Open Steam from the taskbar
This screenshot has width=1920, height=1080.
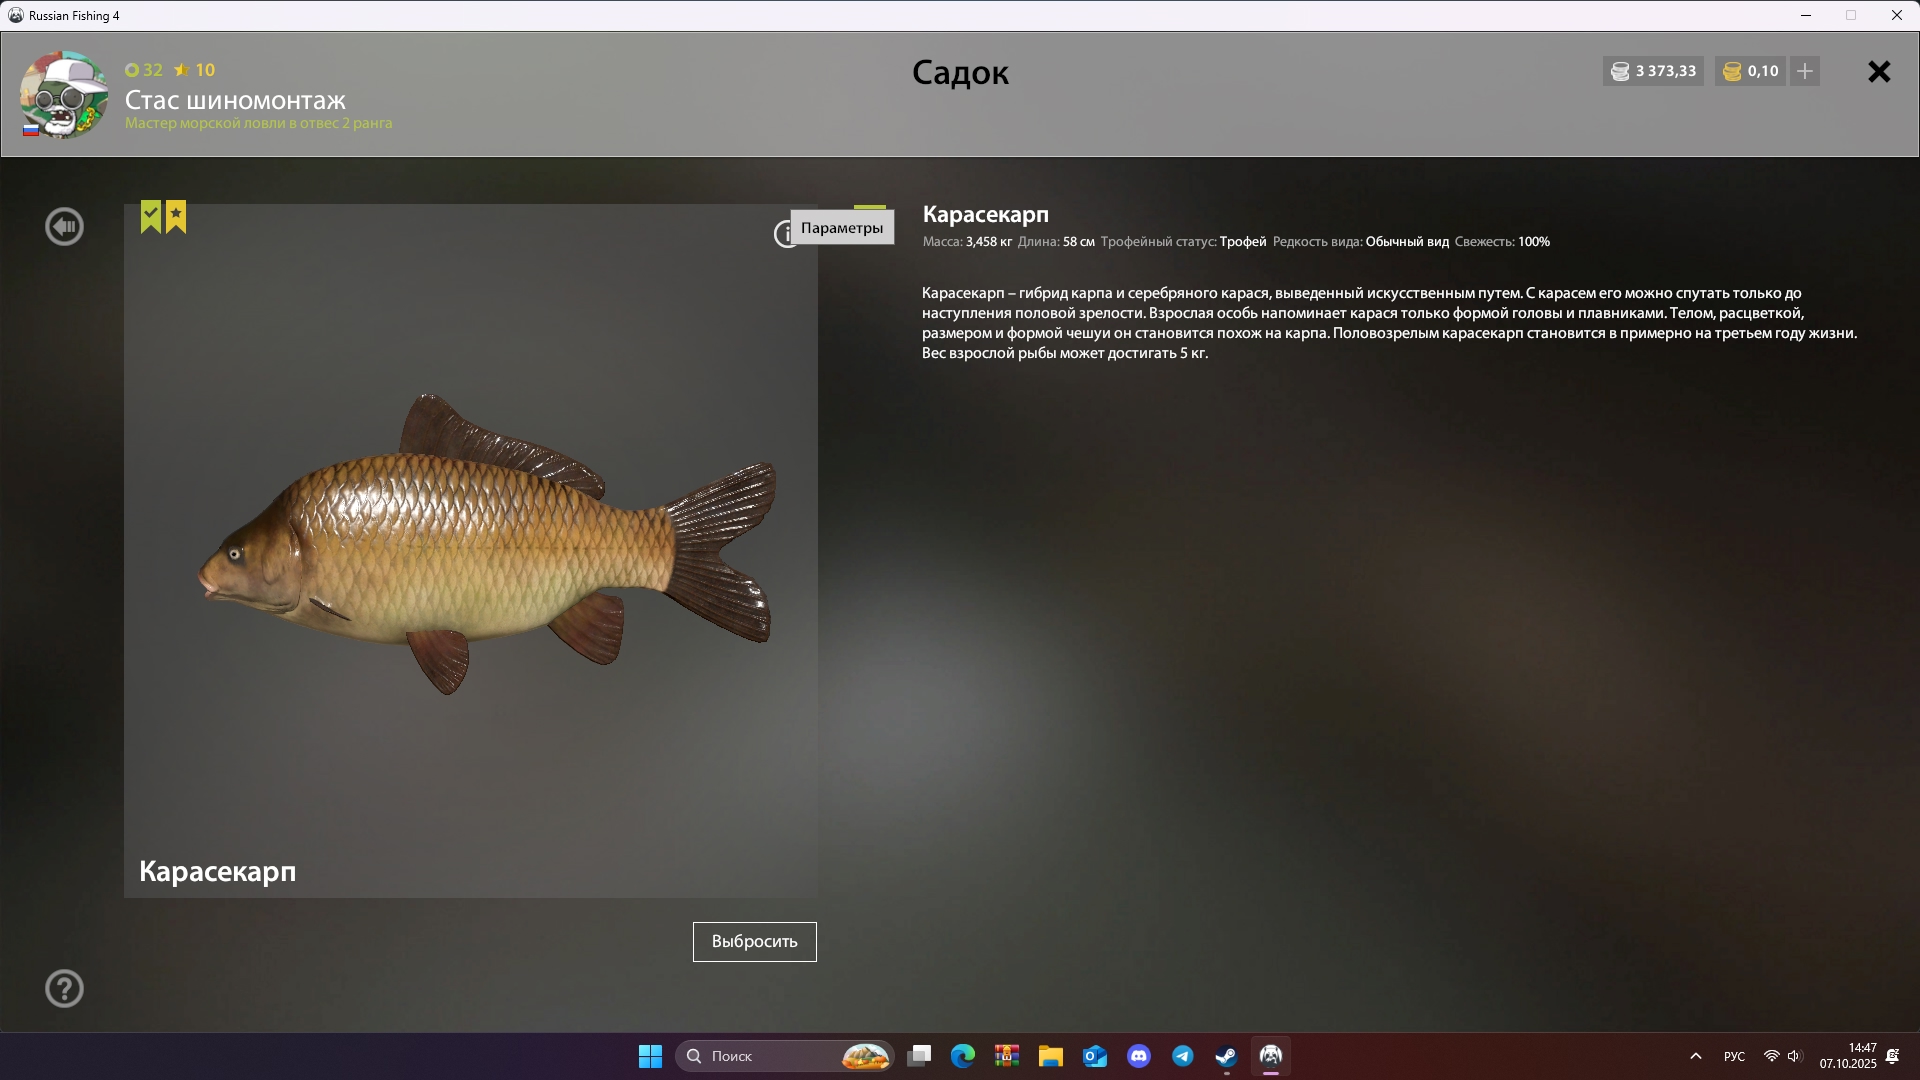click(1226, 1056)
